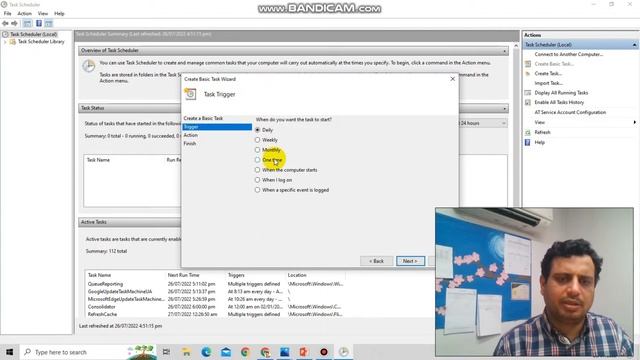The height and width of the screenshot is (360, 640).
Task: Select the Action wizard step
Action: click(191, 135)
